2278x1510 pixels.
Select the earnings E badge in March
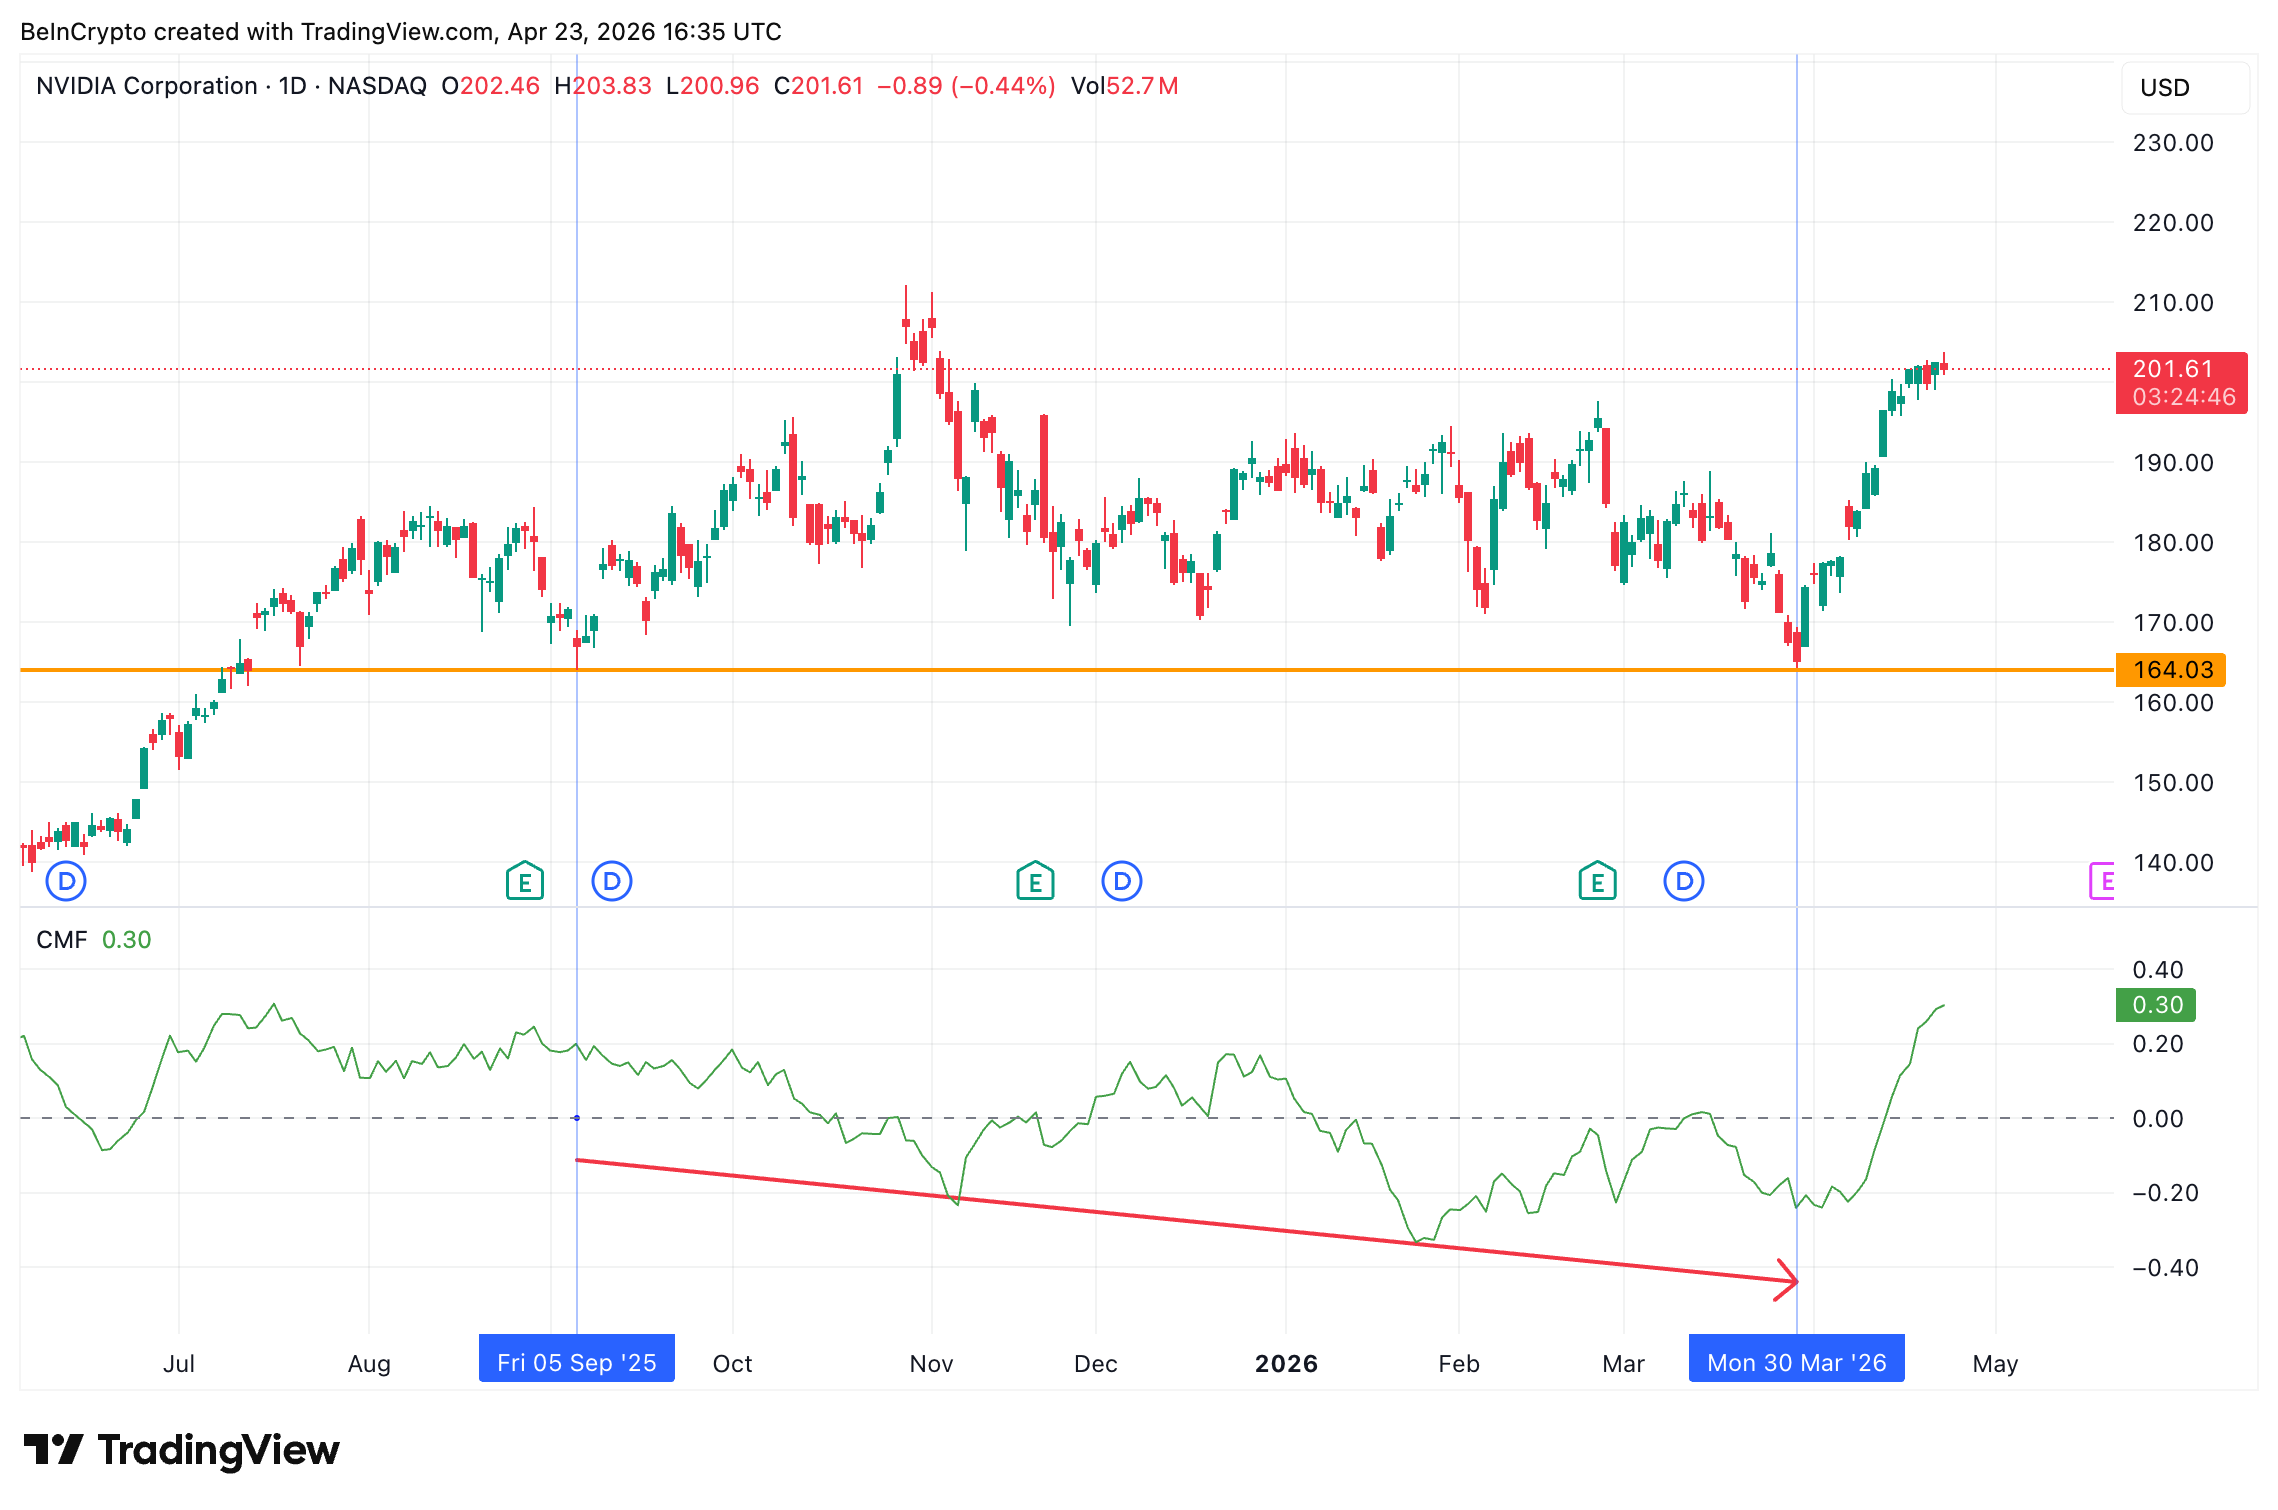[x=1597, y=881]
